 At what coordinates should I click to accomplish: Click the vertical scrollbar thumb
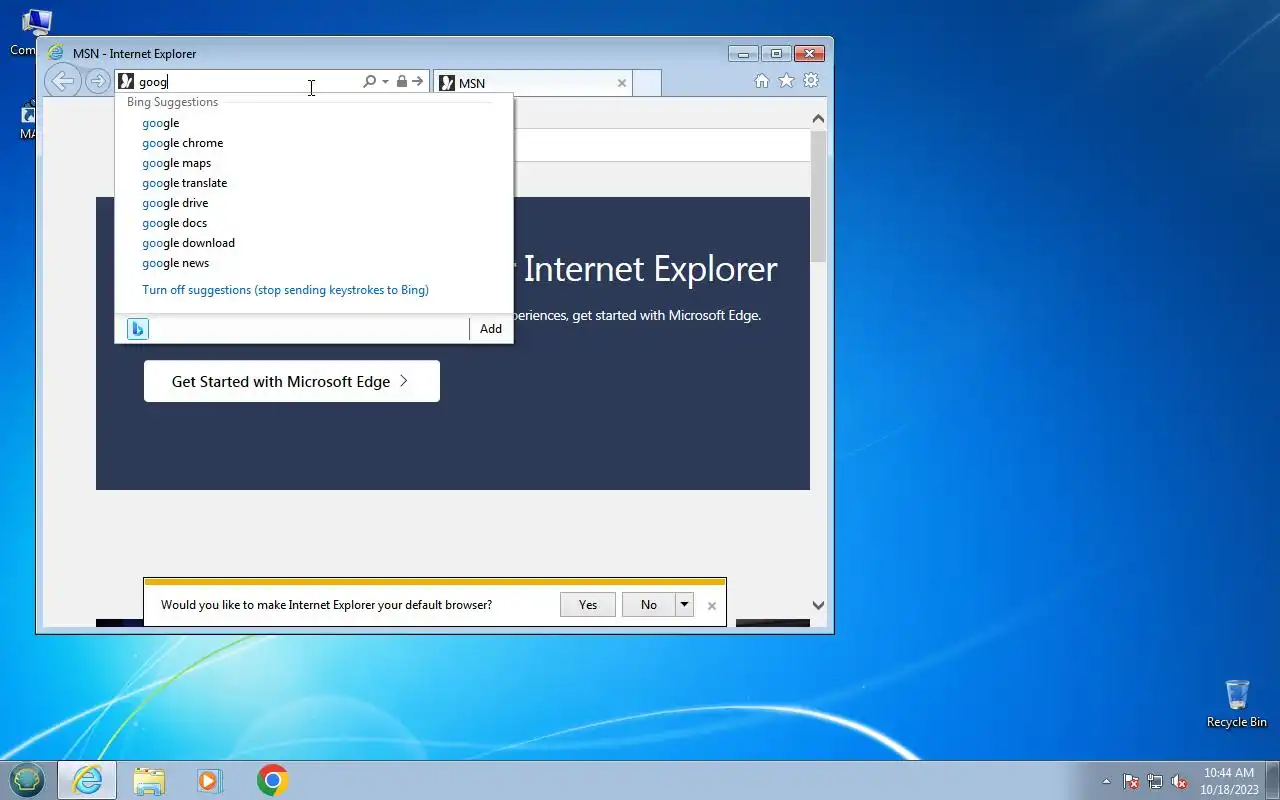[818, 195]
